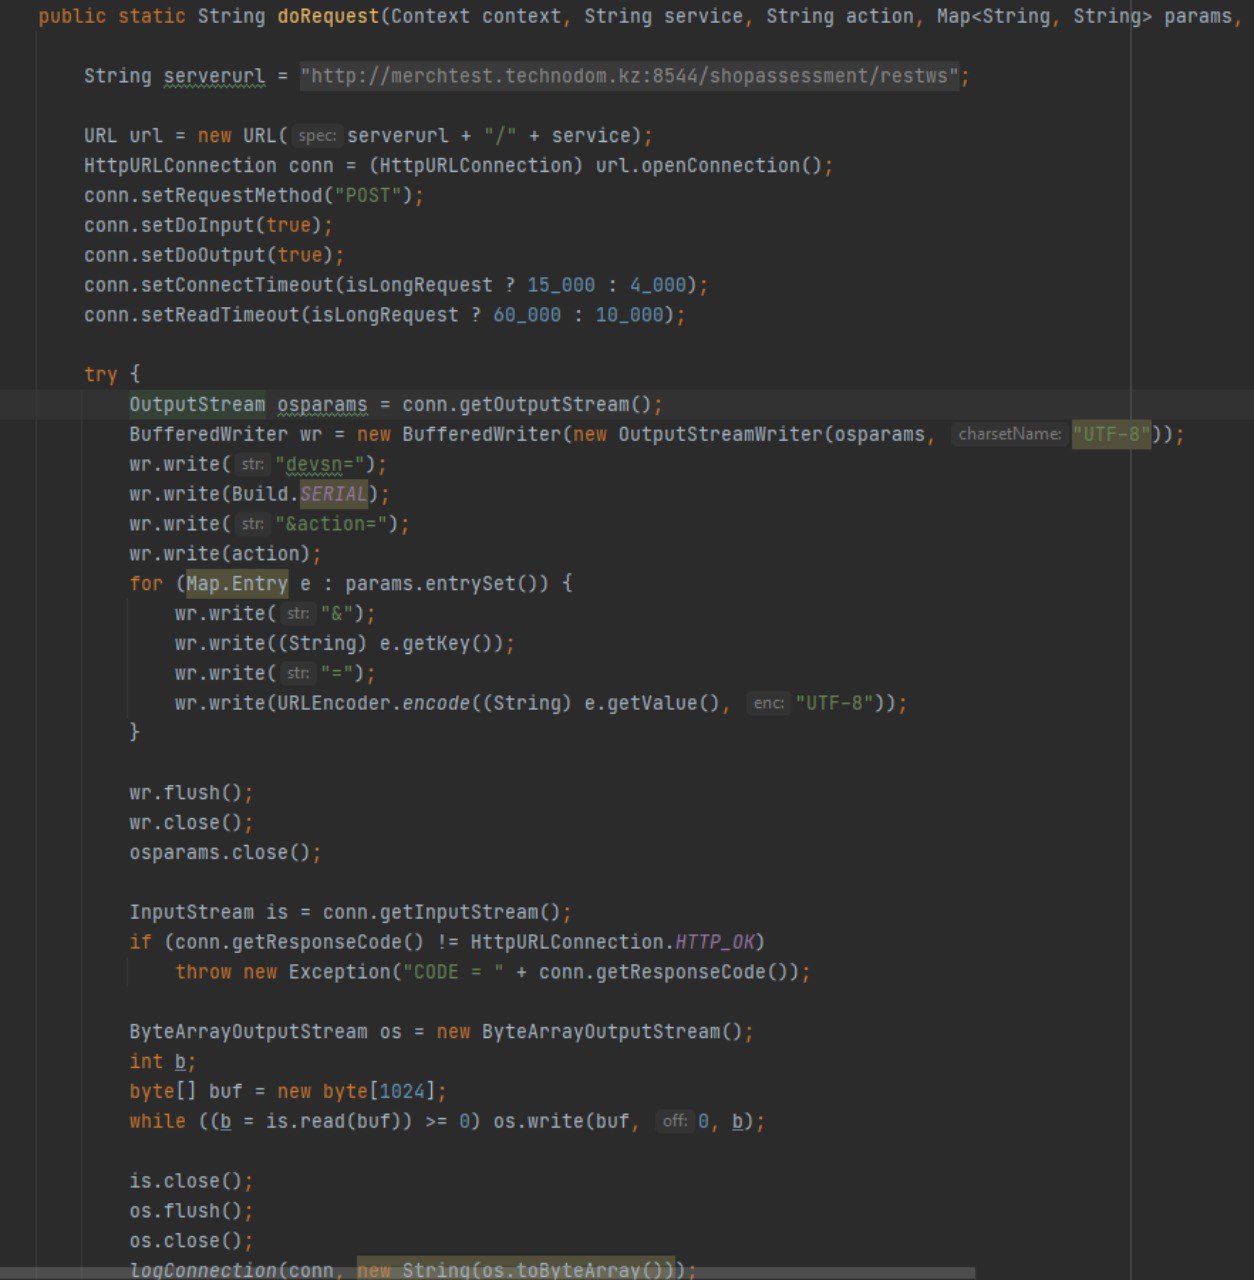
Task: Click the if keyword
Action: pos(140,943)
